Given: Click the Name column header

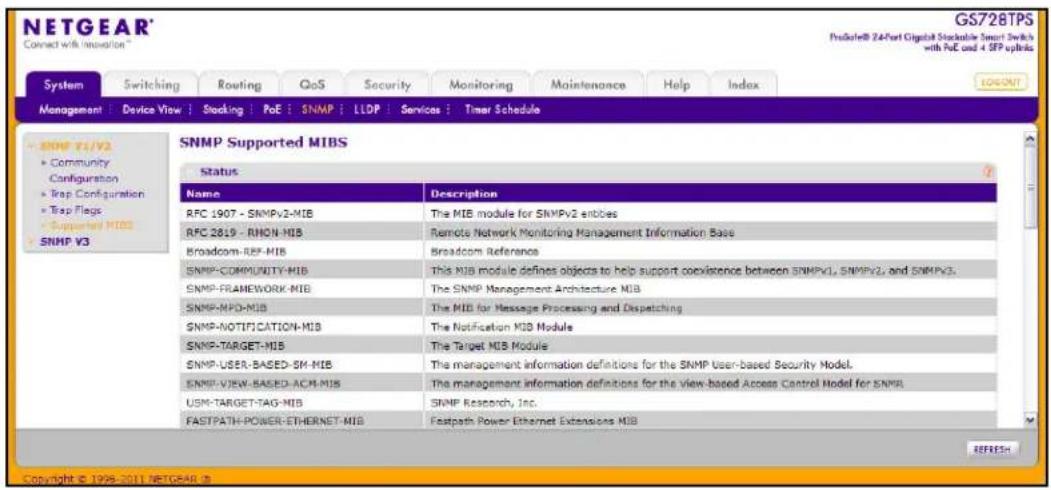Looking at the screenshot, I should coord(301,193).
